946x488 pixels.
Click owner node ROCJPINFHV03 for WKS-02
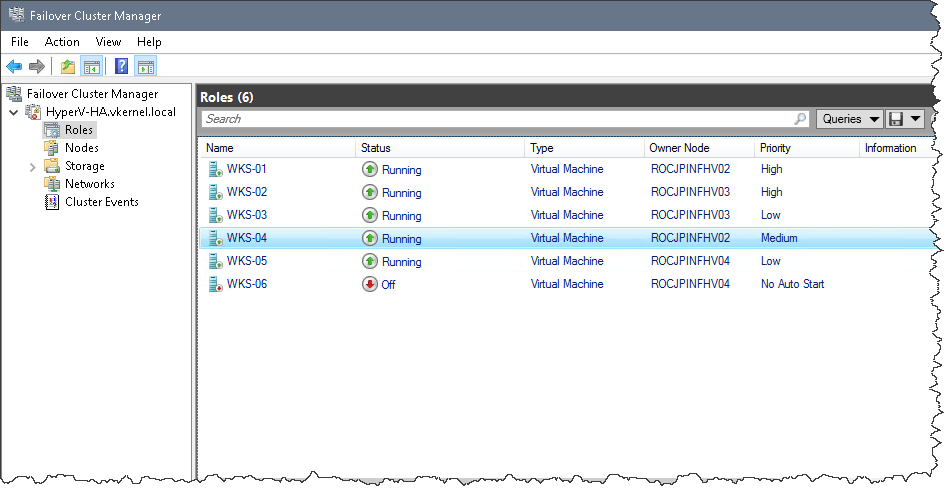click(690, 192)
